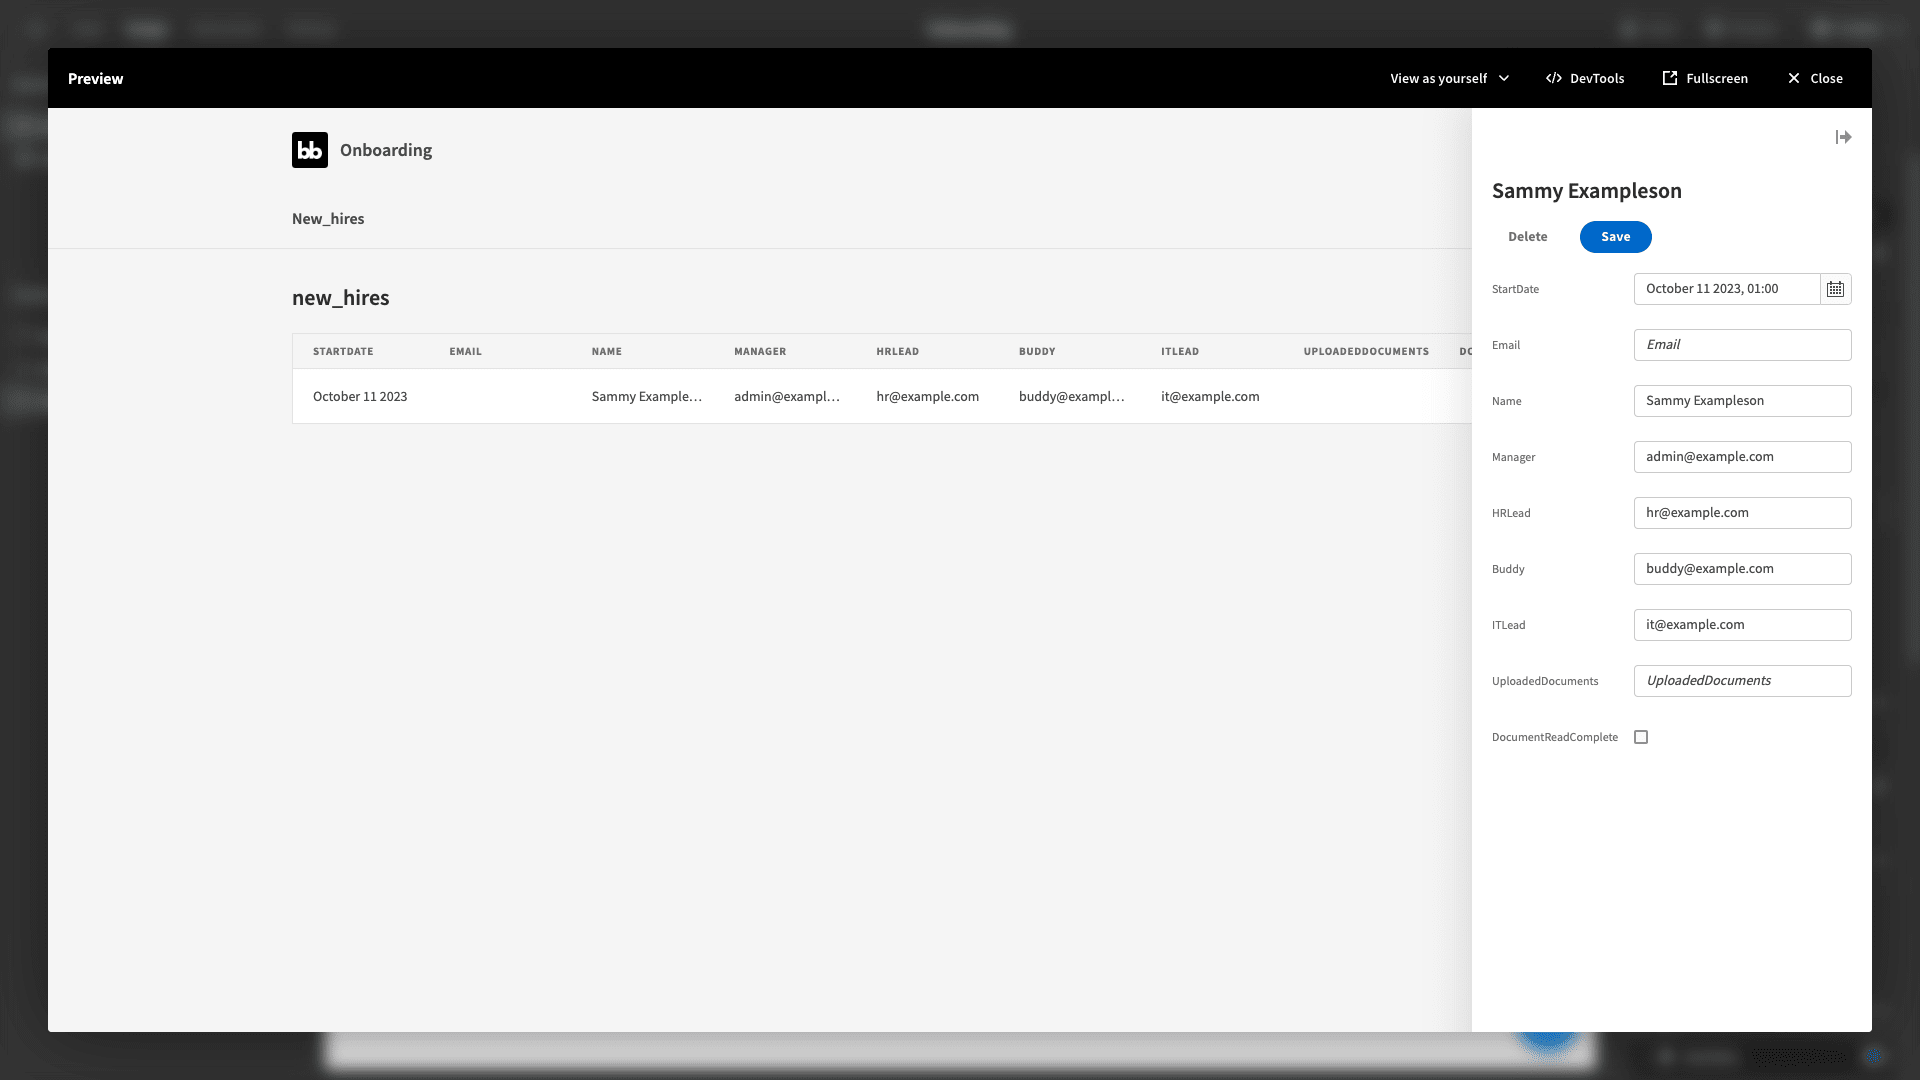This screenshot has width=1920, height=1080.
Task: Close the preview with the X icon
Action: pyautogui.click(x=1794, y=78)
